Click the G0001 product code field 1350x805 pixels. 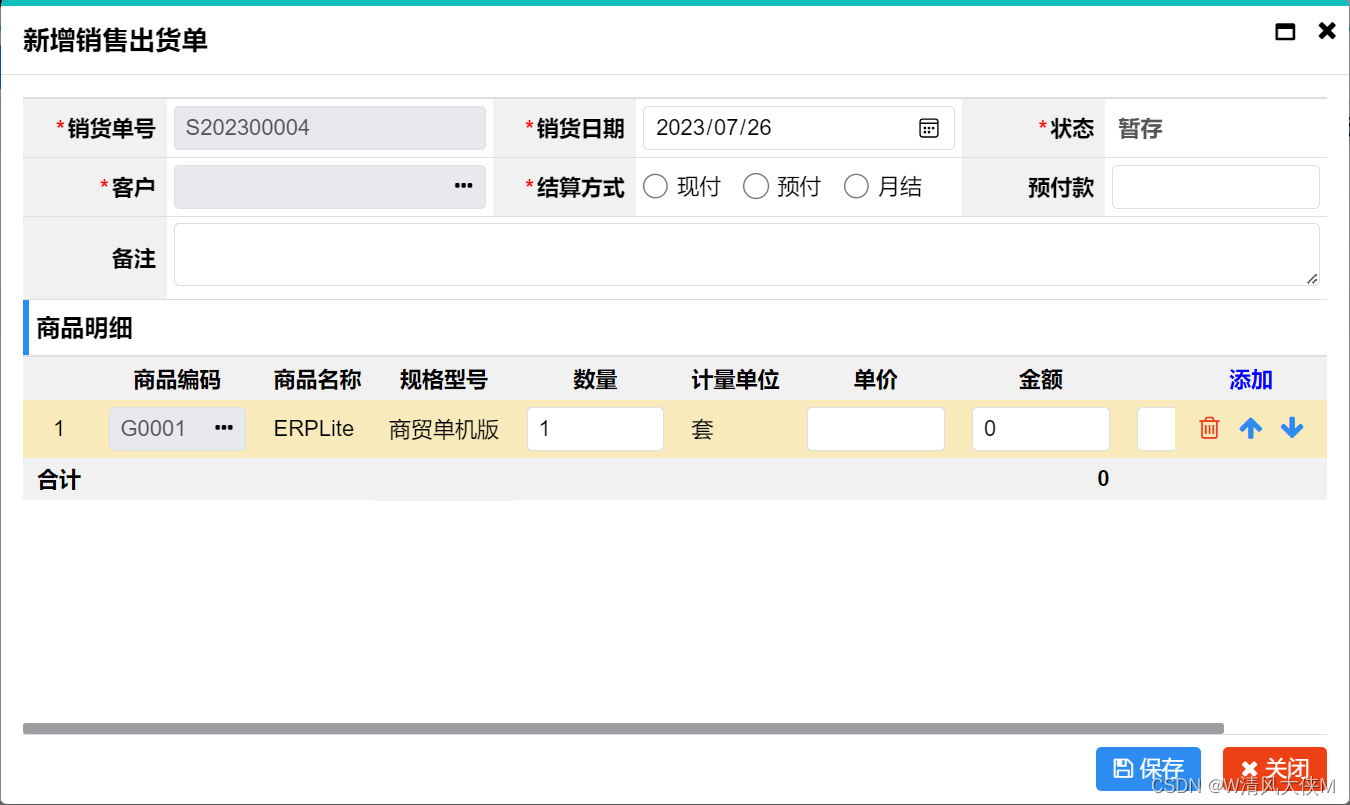point(177,429)
